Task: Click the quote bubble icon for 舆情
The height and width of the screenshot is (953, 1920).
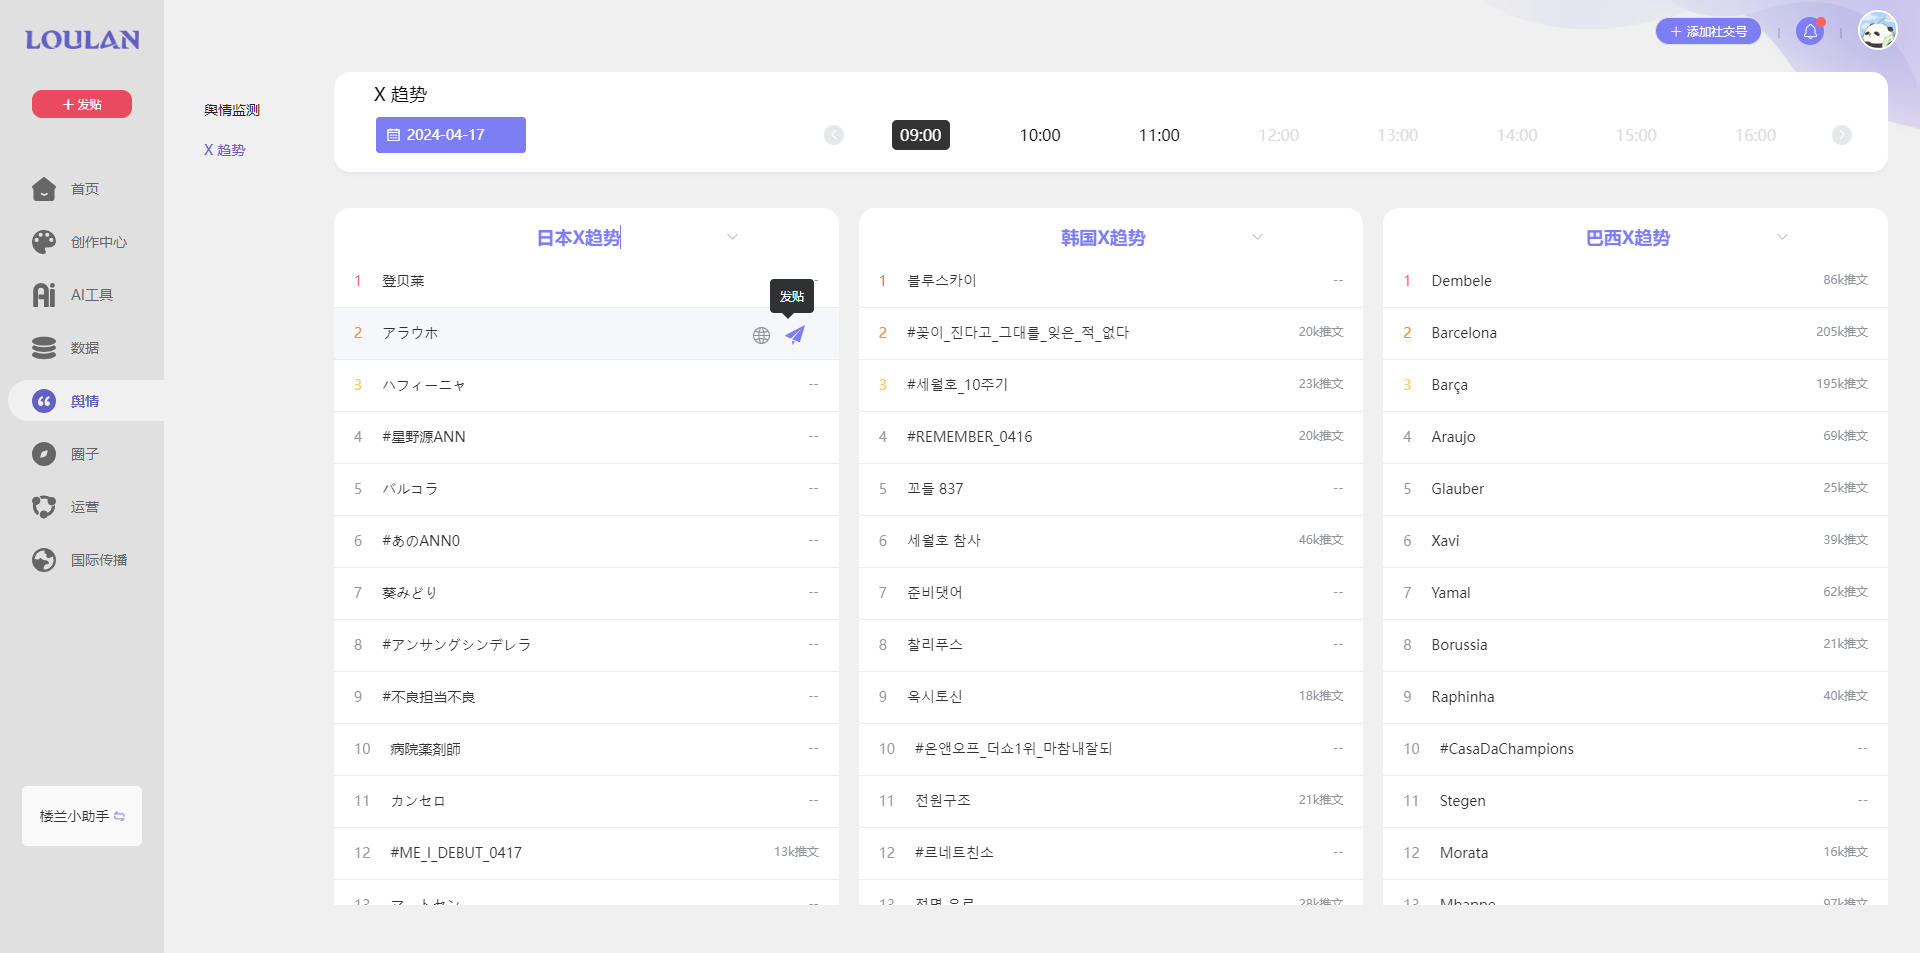Action: click(x=44, y=401)
